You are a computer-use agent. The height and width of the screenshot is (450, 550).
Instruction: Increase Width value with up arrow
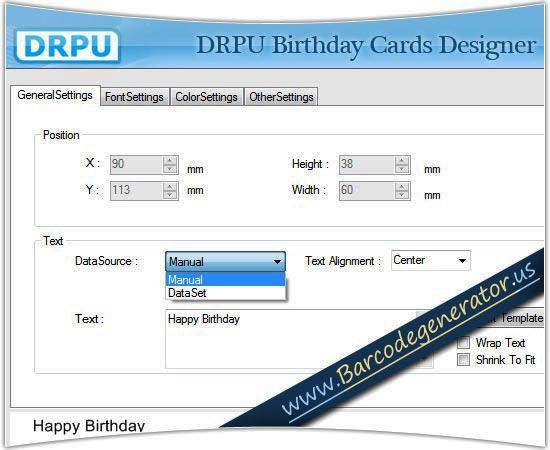(402, 187)
